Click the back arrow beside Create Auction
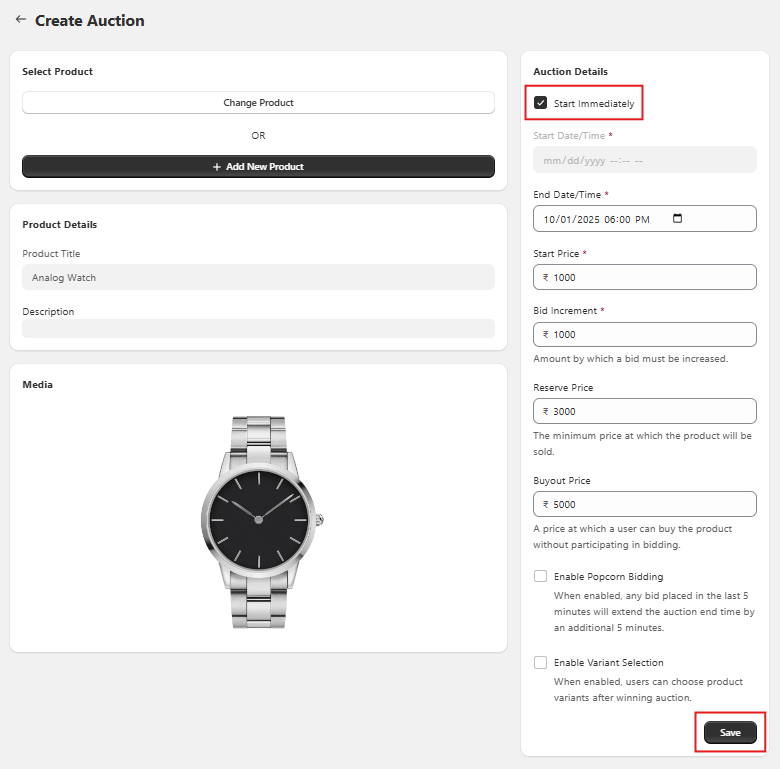 [x=20, y=19]
